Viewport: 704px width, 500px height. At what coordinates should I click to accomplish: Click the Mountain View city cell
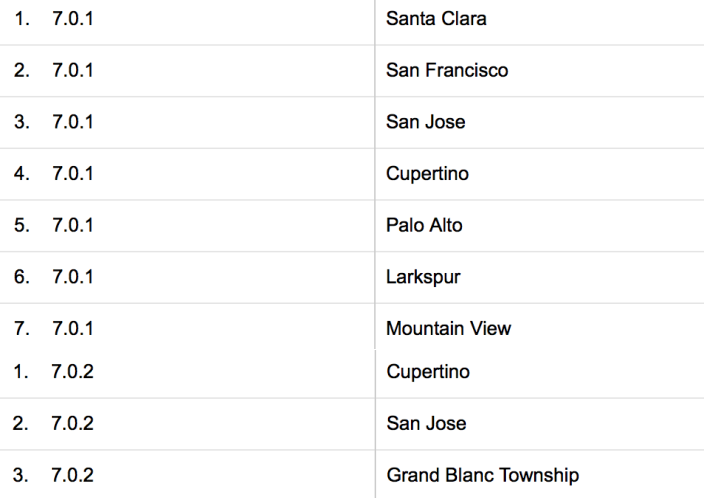pyautogui.click(x=448, y=328)
